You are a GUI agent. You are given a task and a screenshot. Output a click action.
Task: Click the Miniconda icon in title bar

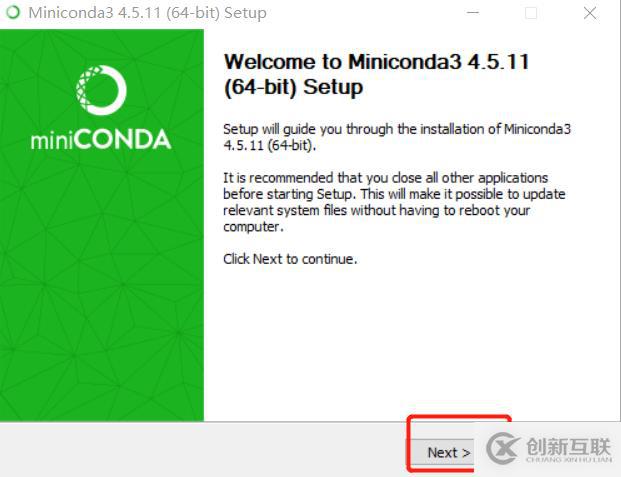[x=12, y=13]
